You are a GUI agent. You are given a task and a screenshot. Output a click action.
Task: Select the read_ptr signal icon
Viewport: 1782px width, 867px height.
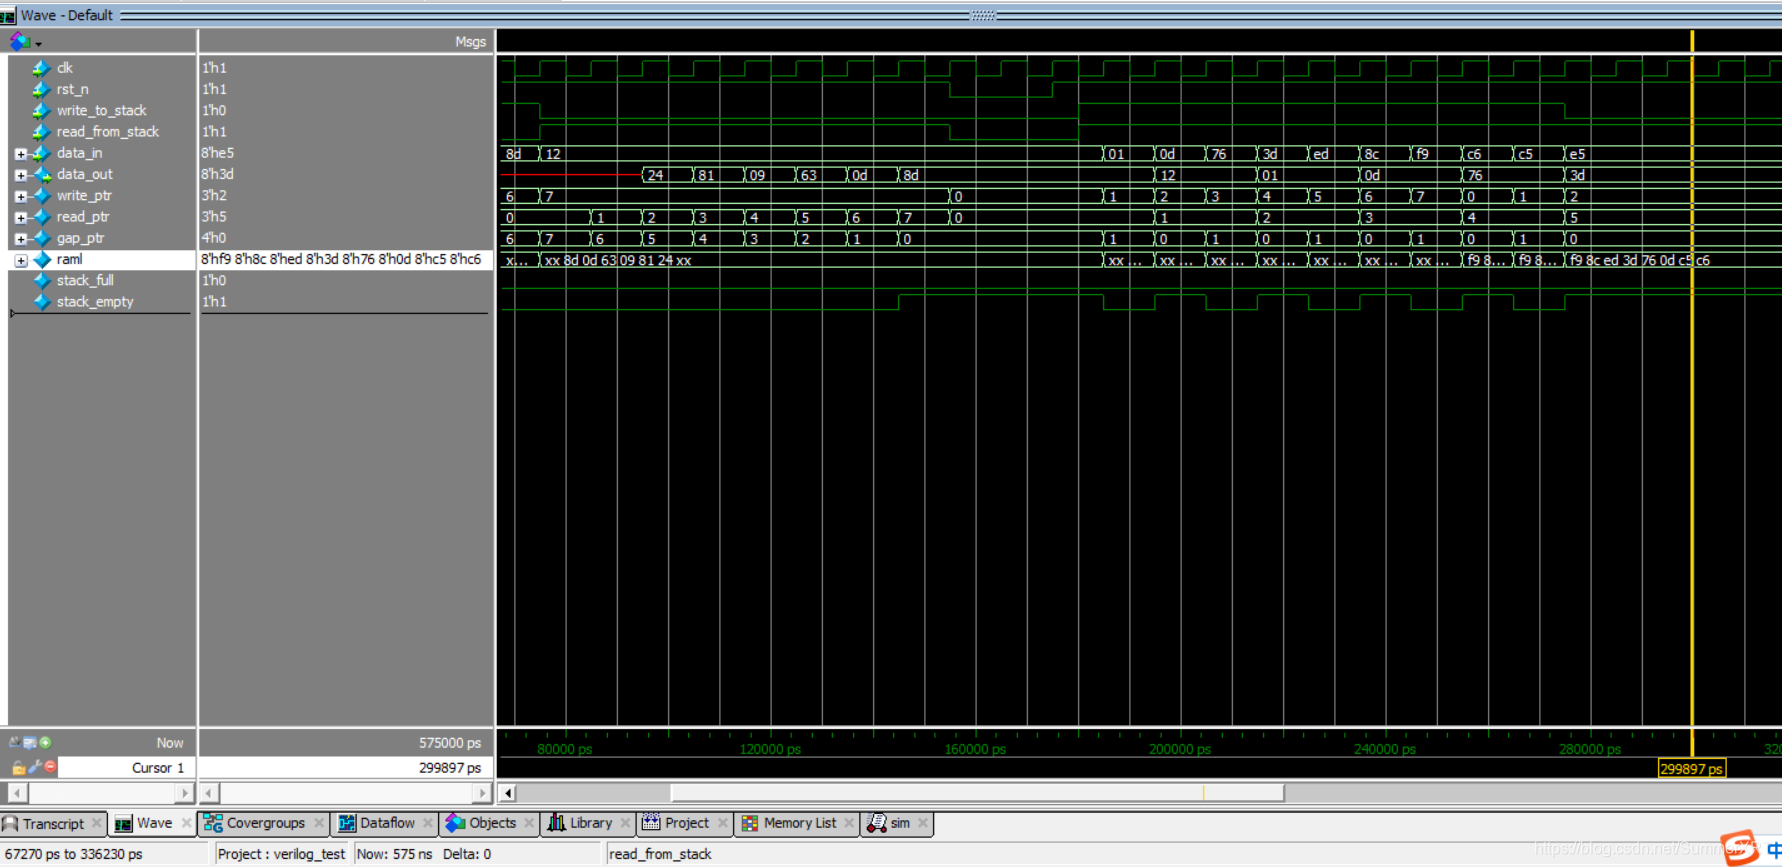(41, 217)
